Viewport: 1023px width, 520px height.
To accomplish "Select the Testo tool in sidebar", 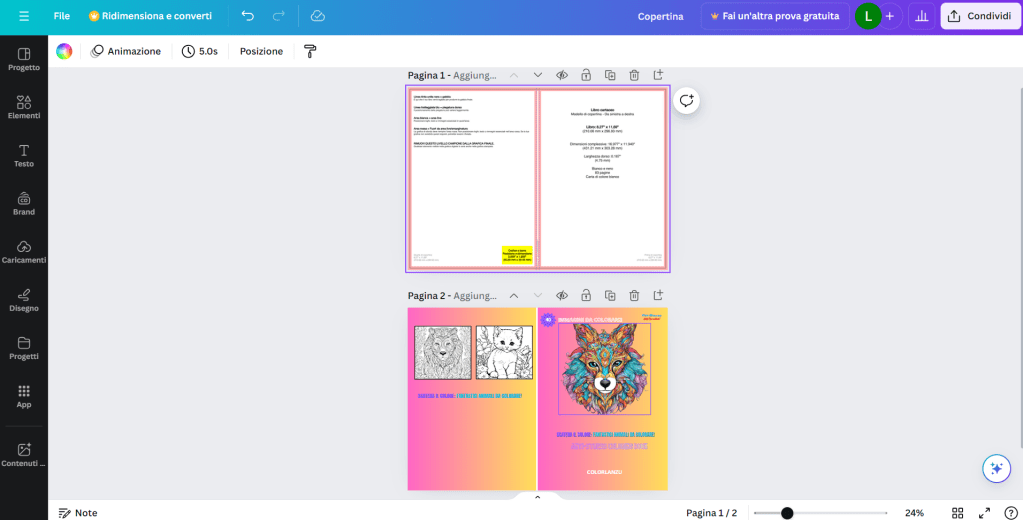I will [24, 154].
